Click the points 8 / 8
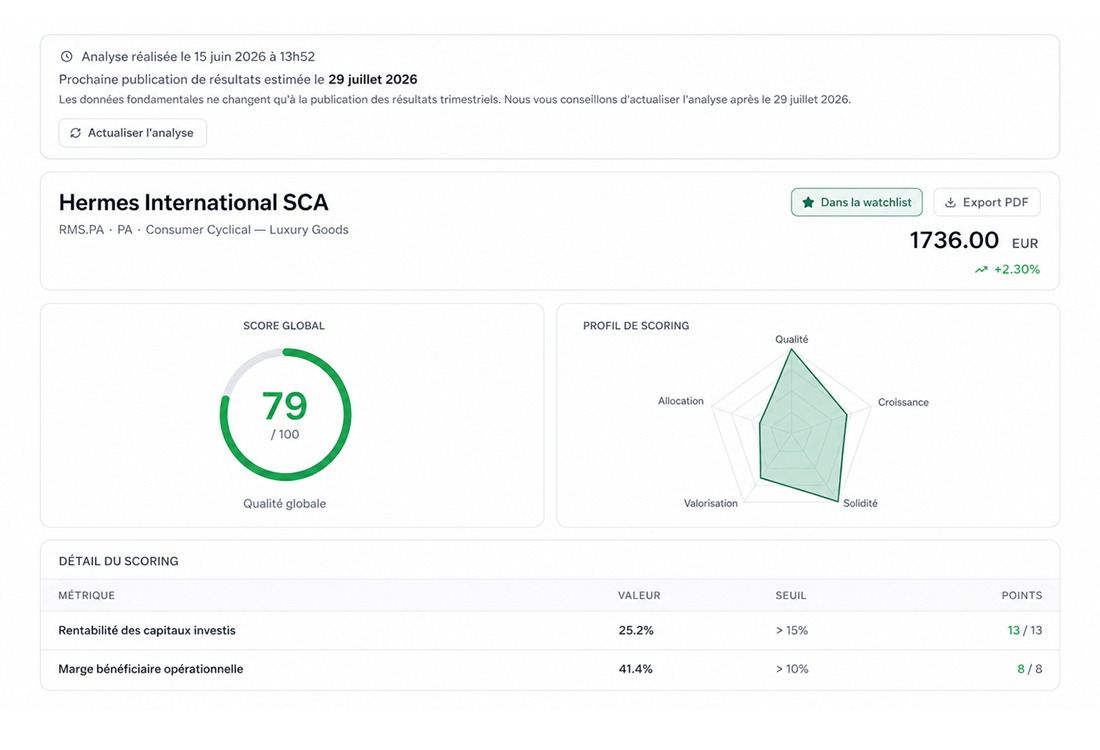This screenshot has height=750, width=1100. tap(1030, 669)
